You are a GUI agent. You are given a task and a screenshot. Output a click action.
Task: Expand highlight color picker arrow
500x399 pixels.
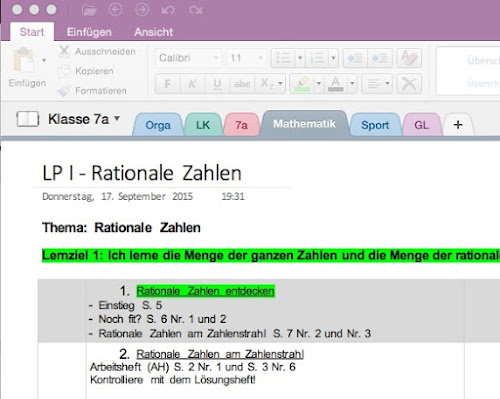[319, 83]
